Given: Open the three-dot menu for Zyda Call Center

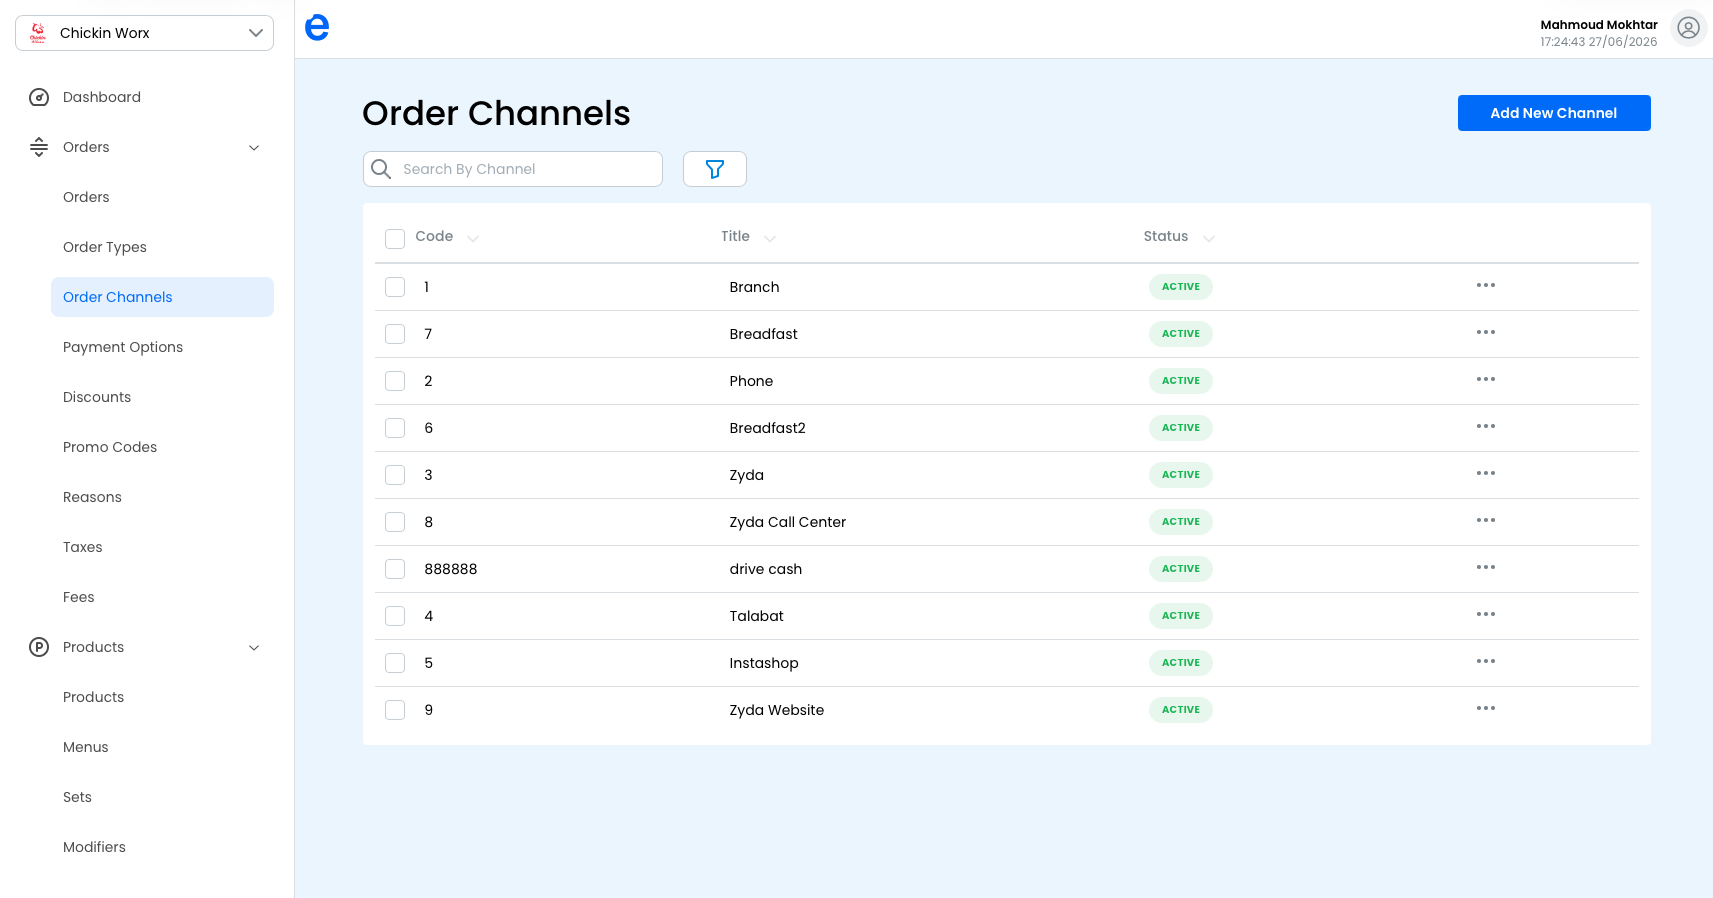Looking at the screenshot, I should coord(1486,520).
